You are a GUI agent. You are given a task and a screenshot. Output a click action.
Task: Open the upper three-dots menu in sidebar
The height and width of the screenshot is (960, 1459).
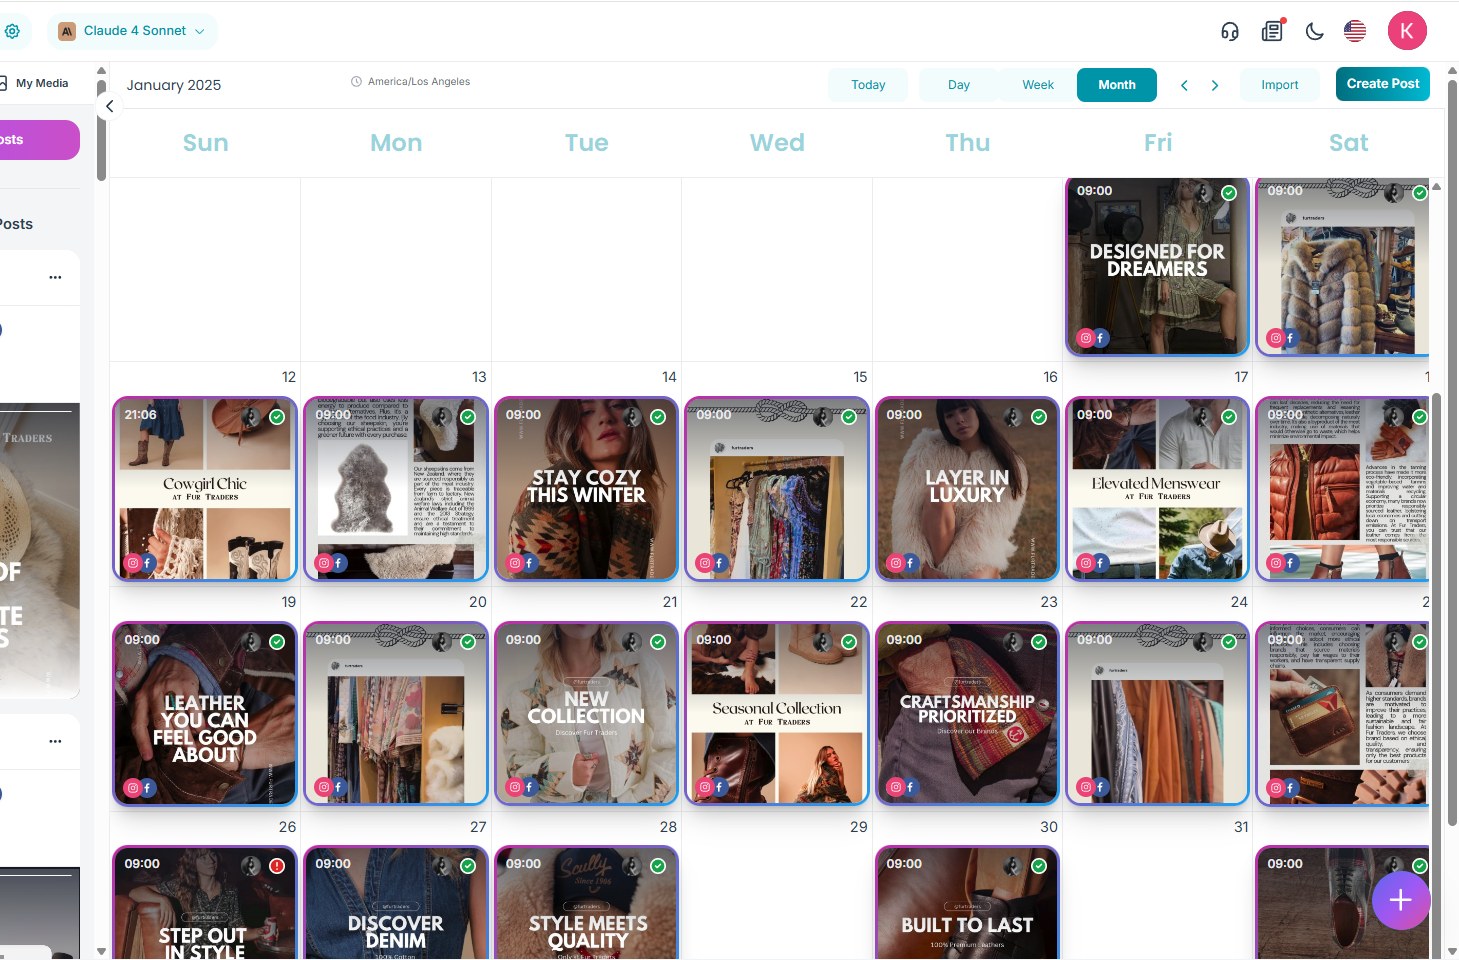pos(55,277)
